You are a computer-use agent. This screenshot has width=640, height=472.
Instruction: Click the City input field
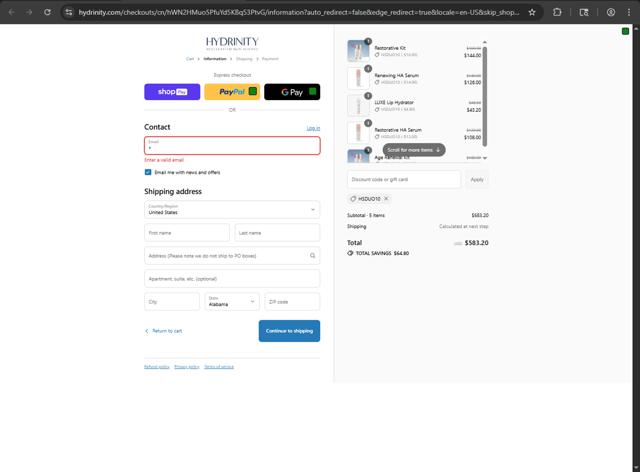tap(172, 302)
